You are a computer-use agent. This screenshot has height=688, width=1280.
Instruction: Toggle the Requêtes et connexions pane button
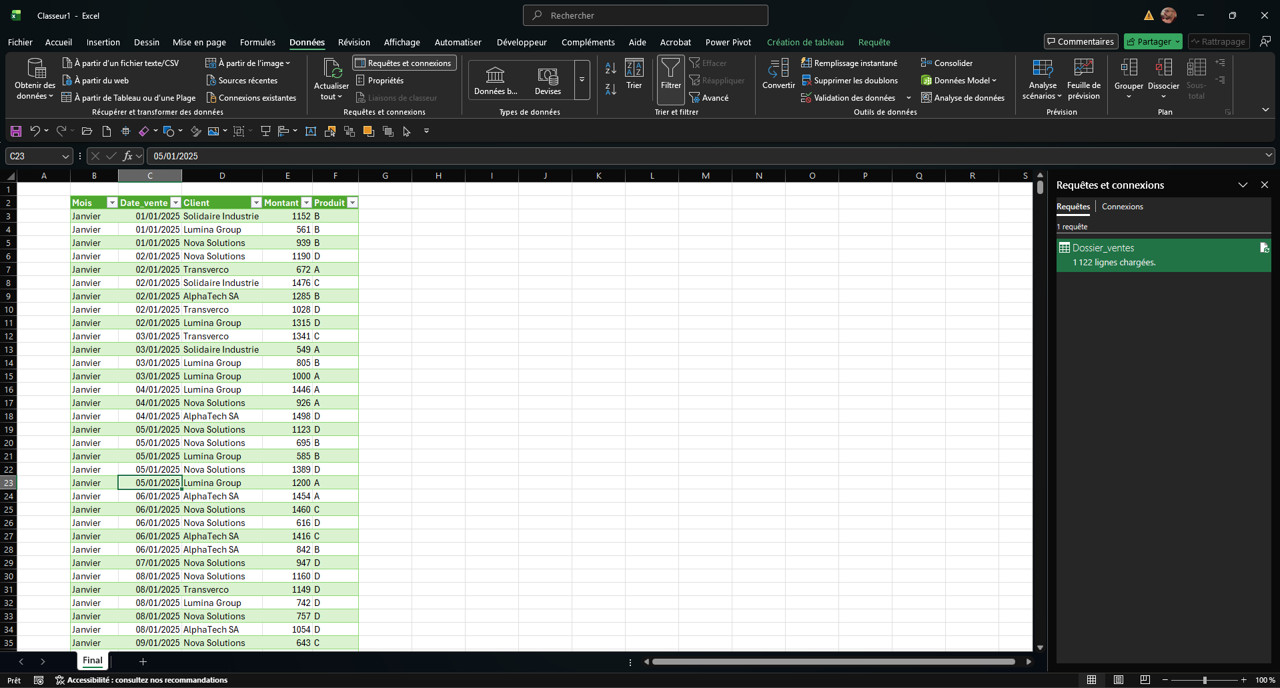[x=404, y=63]
